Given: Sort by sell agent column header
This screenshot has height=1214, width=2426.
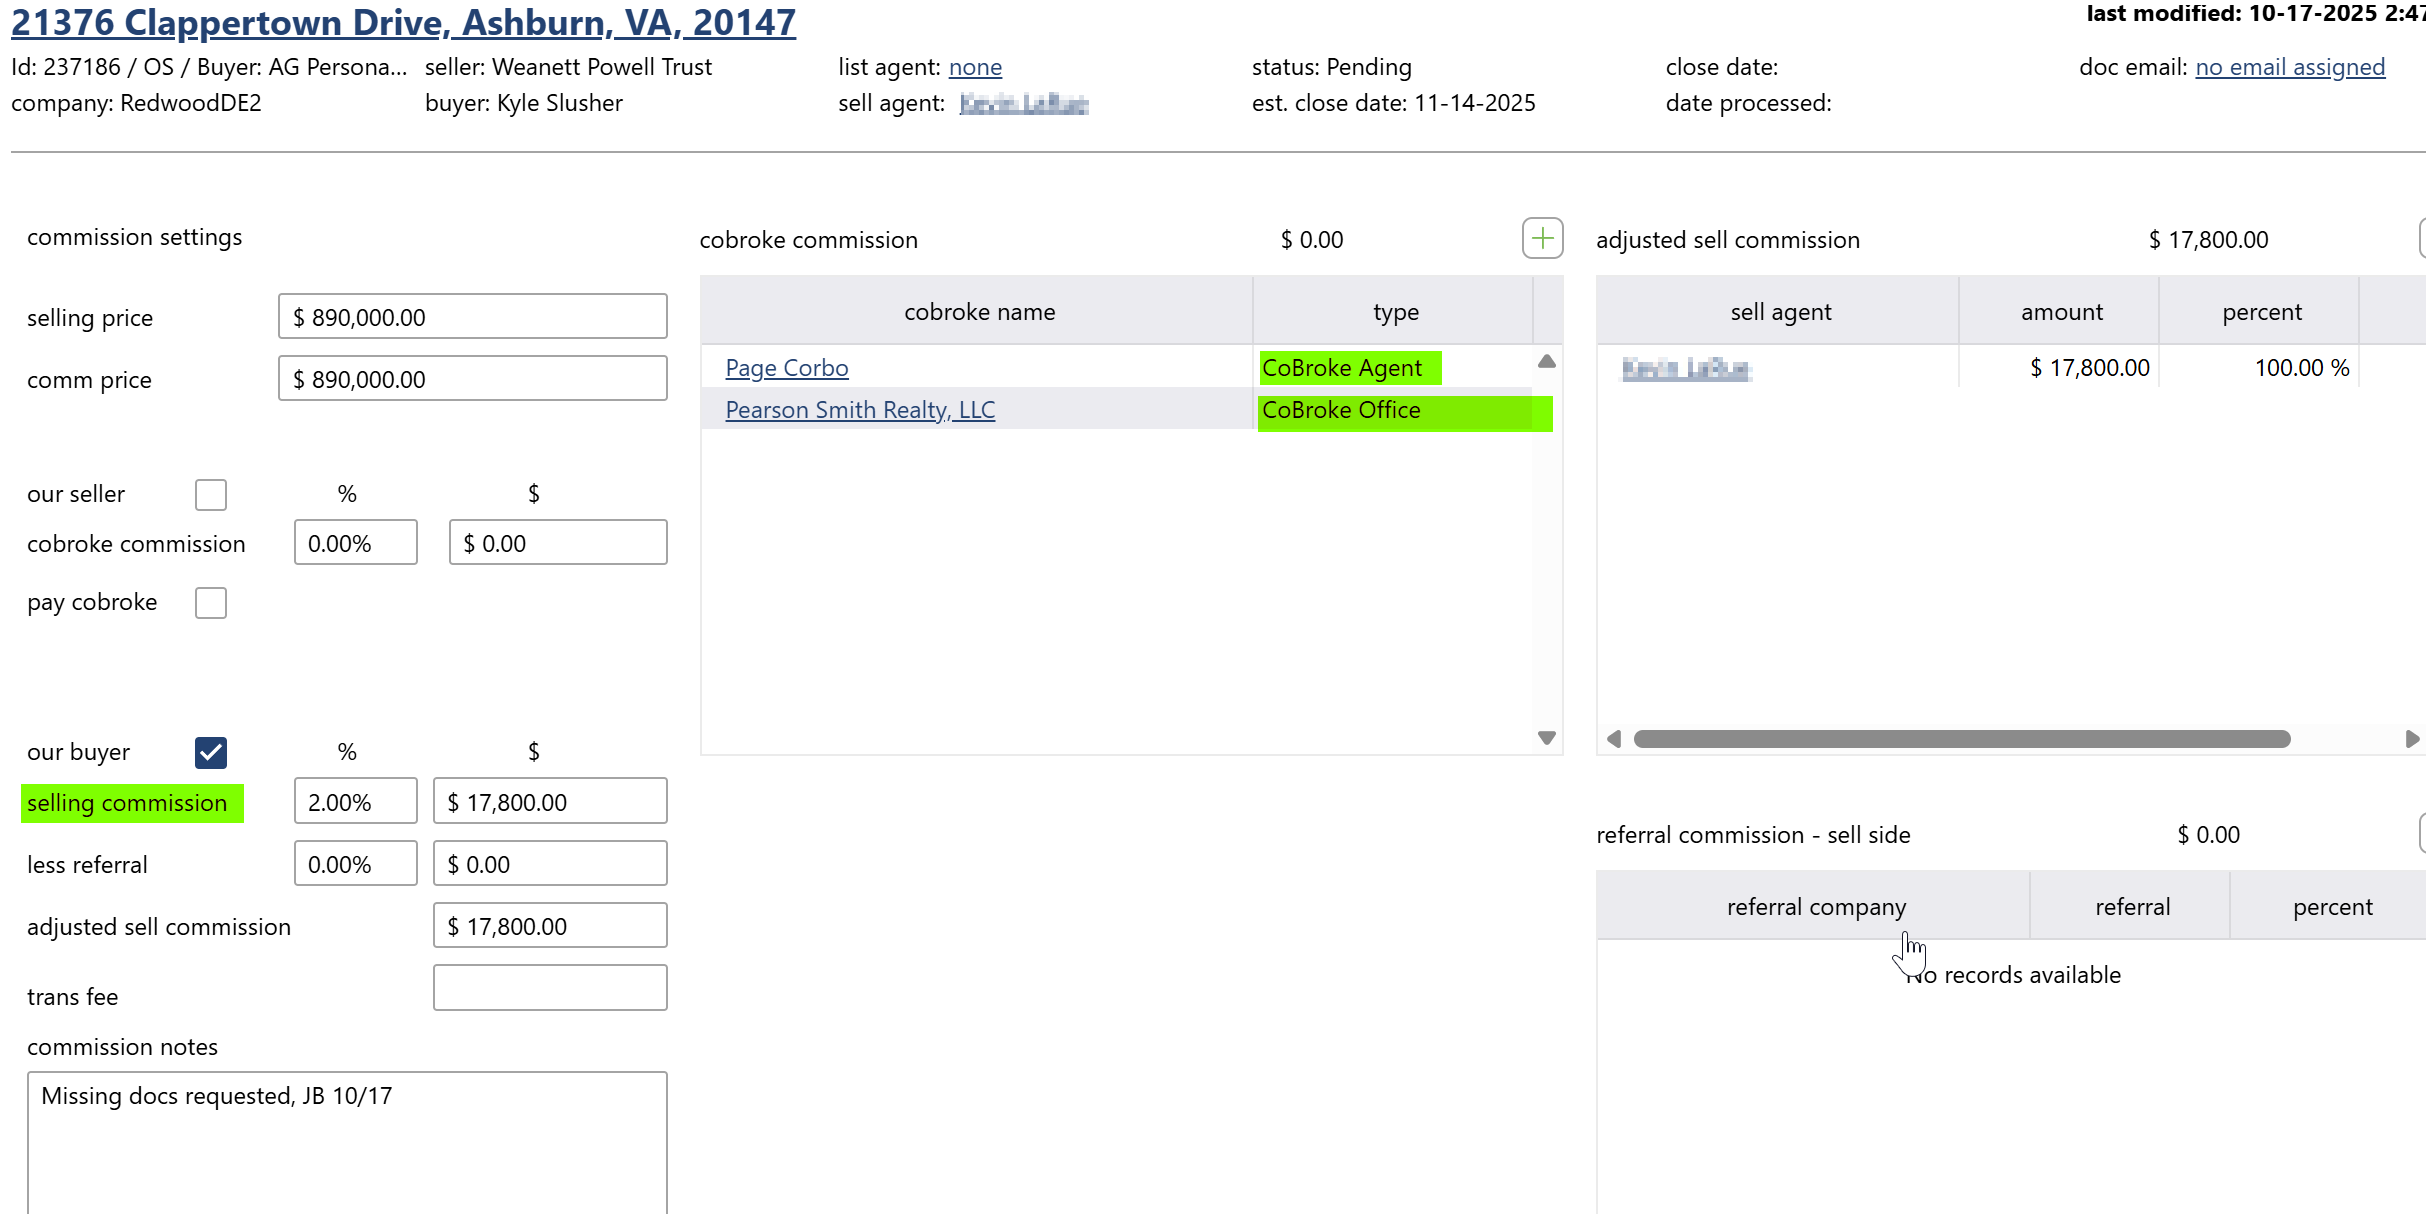Looking at the screenshot, I should coord(1780,312).
